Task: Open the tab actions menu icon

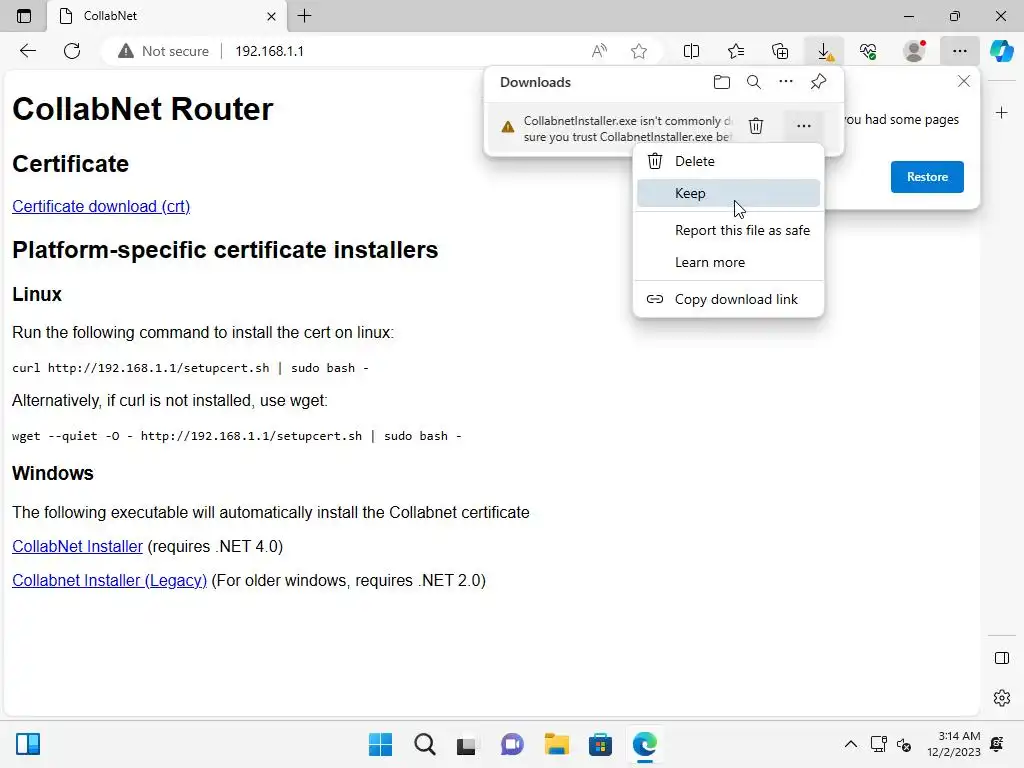Action: click(x=24, y=16)
